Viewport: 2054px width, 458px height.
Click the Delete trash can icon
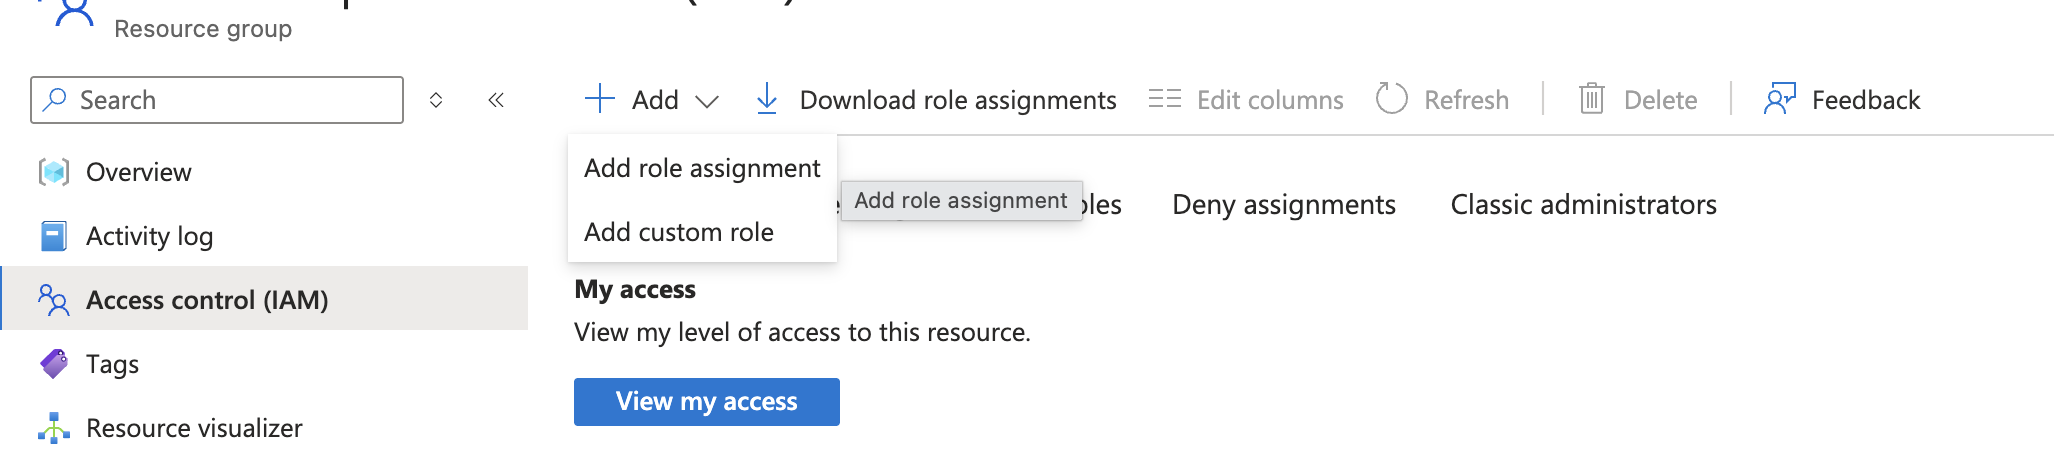(x=1591, y=99)
